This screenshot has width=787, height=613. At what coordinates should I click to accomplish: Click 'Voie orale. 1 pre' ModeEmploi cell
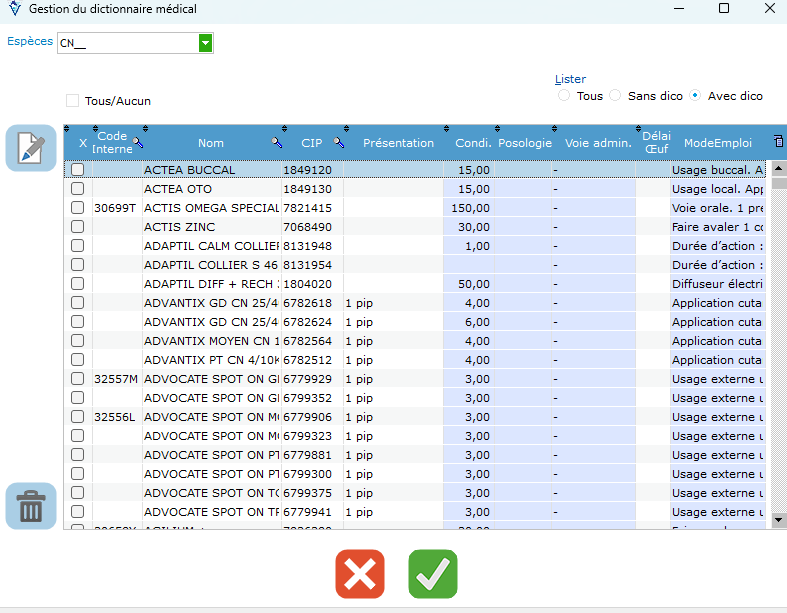click(x=718, y=208)
